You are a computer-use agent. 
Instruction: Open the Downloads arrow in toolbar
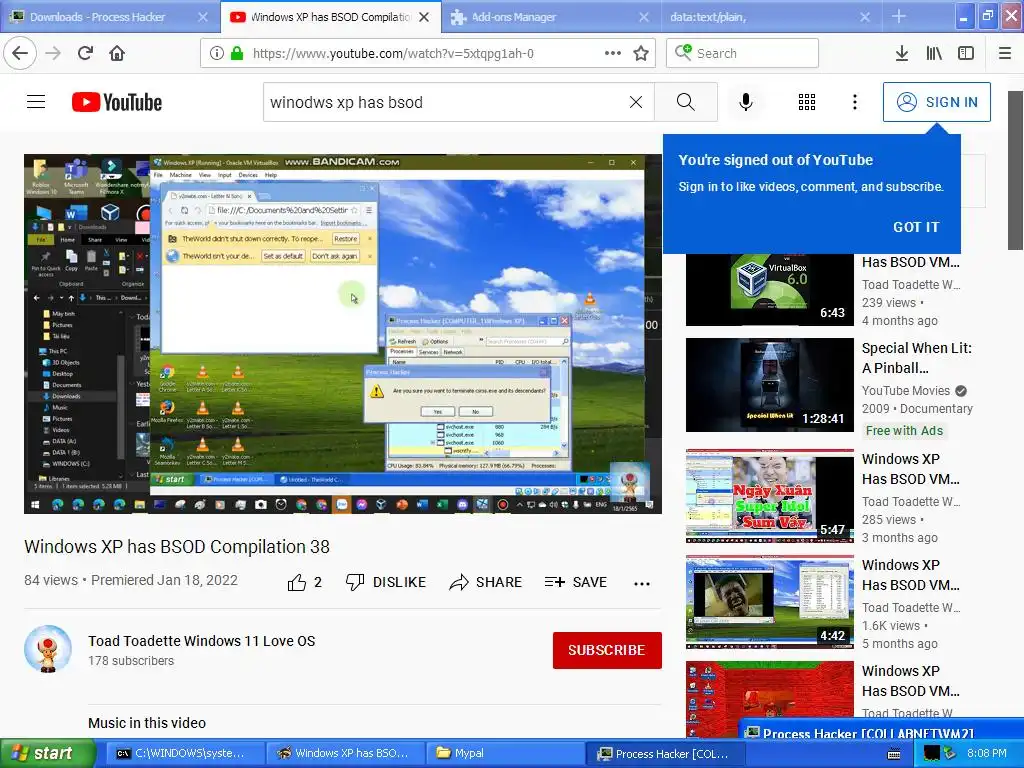click(901, 53)
